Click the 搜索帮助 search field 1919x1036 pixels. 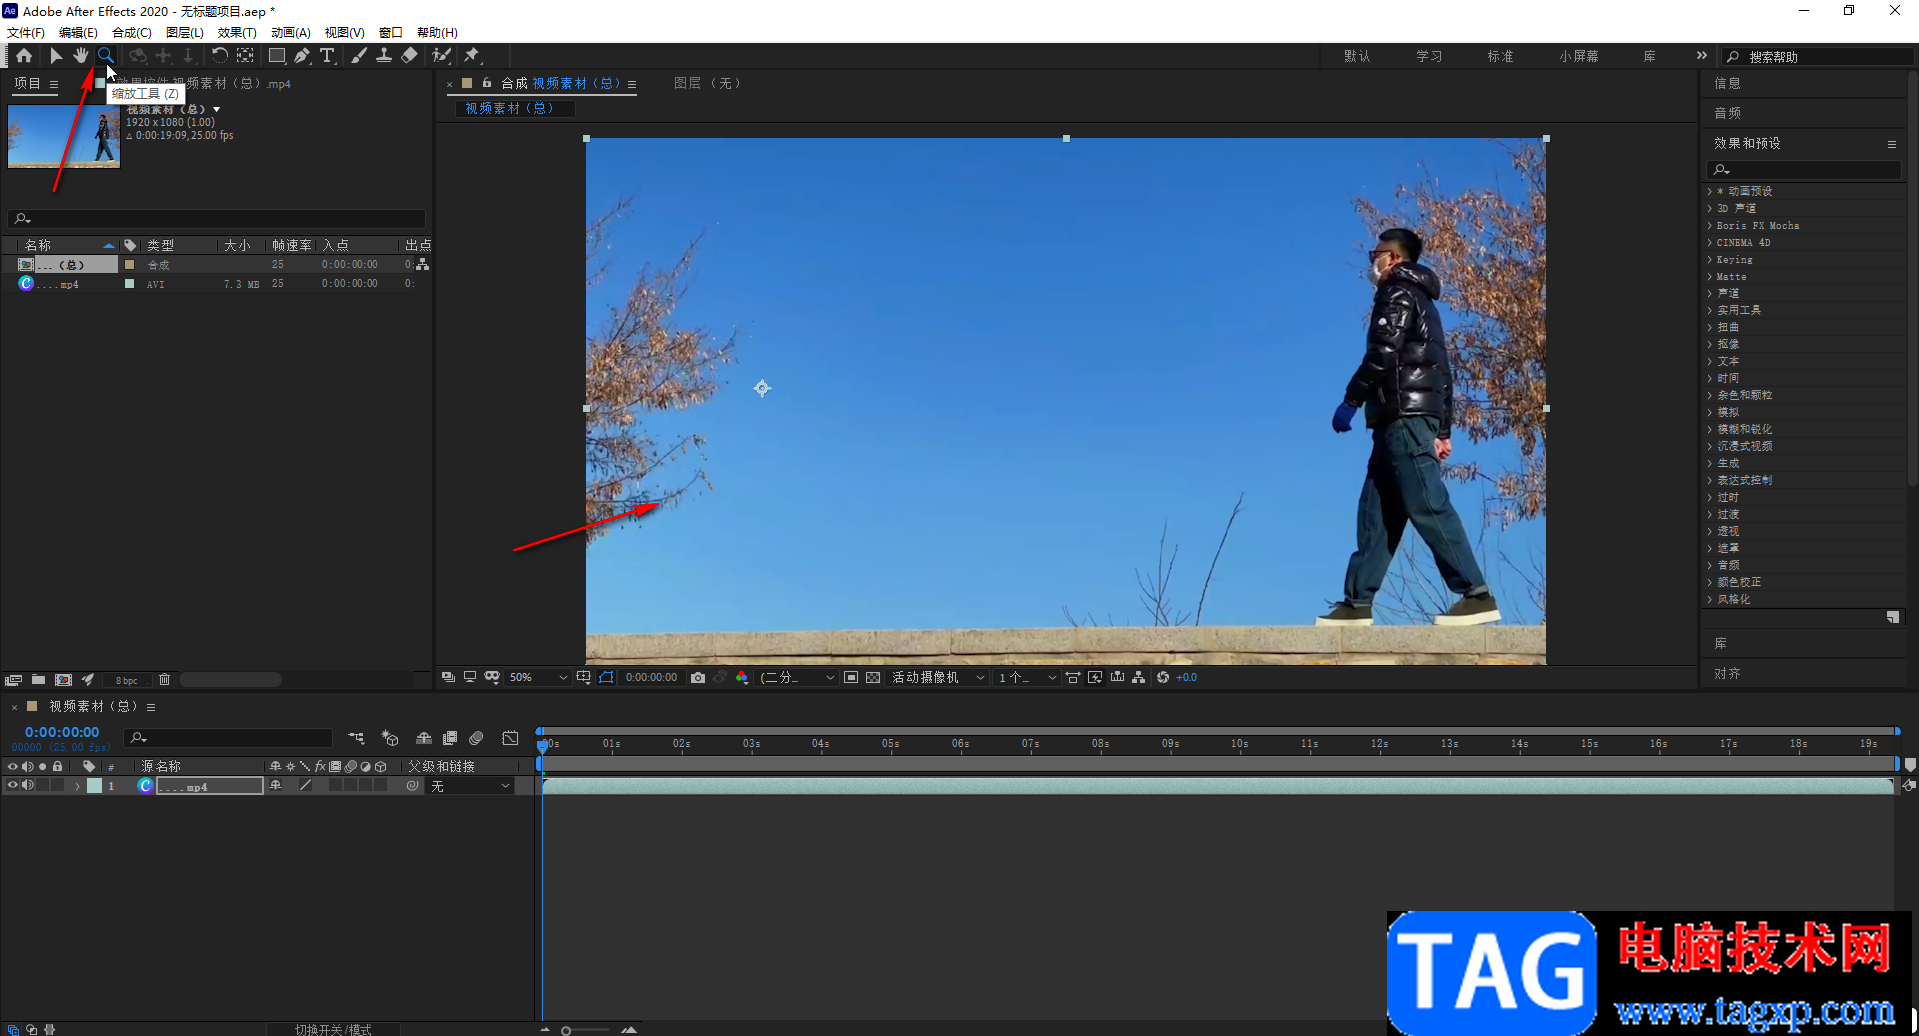(1818, 57)
